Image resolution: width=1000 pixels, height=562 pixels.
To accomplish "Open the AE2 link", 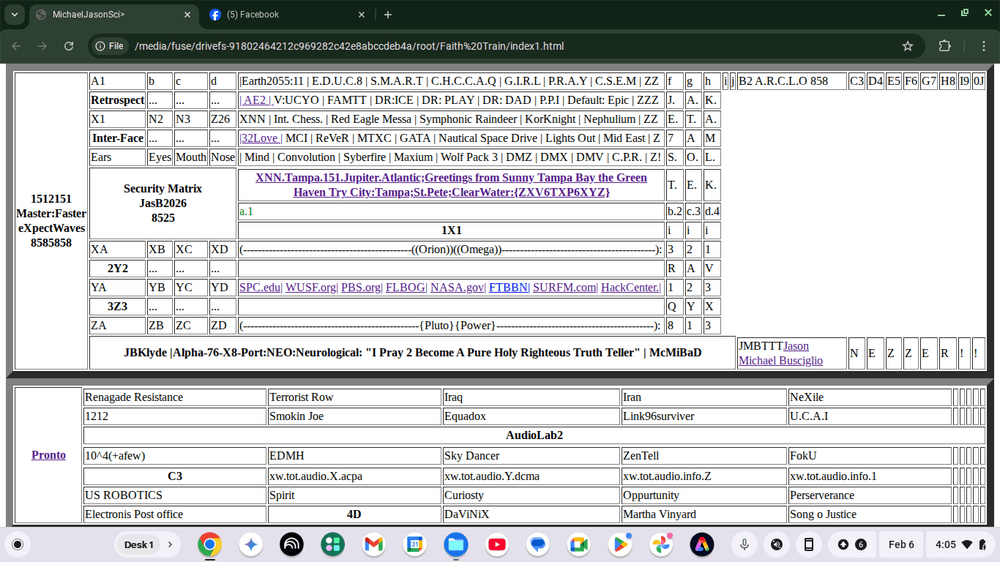I will click(x=256, y=100).
